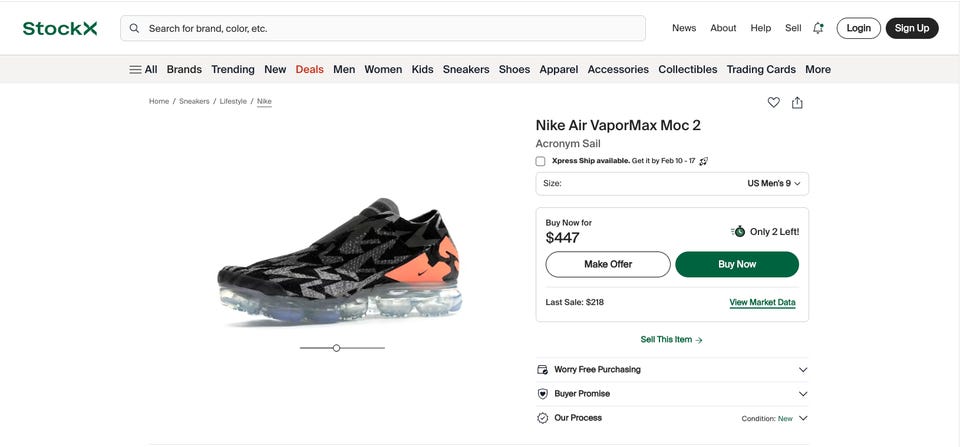Click the Xpress Ship lightning icon
The image size is (960, 447).
(704, 161)
